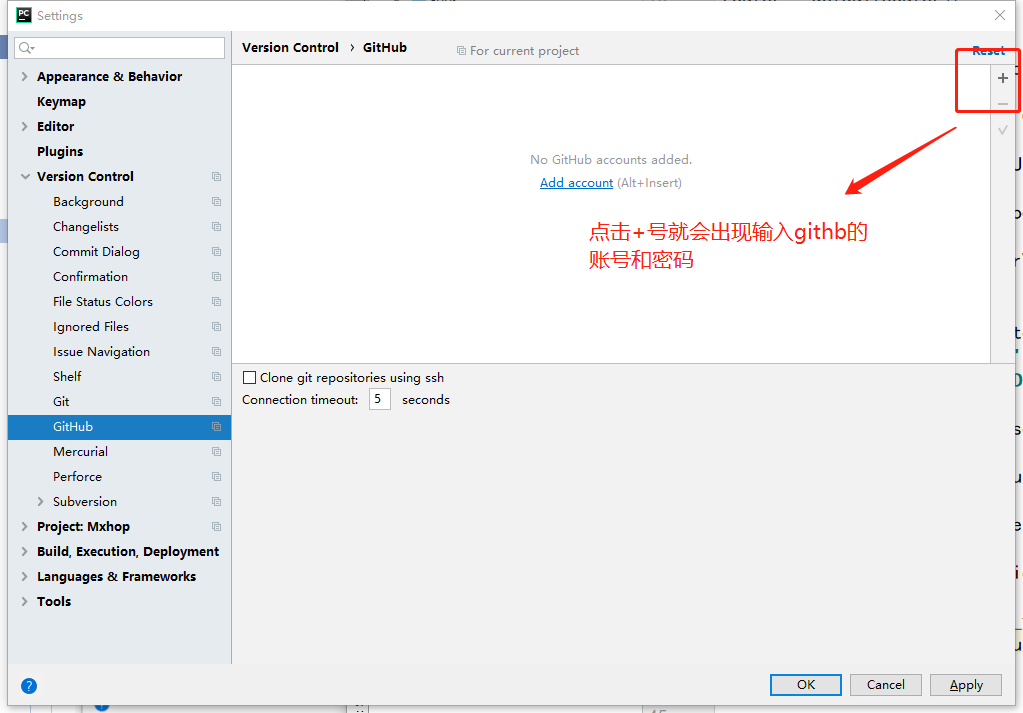
Task: Click the Apply button
Action: (966, 685)
